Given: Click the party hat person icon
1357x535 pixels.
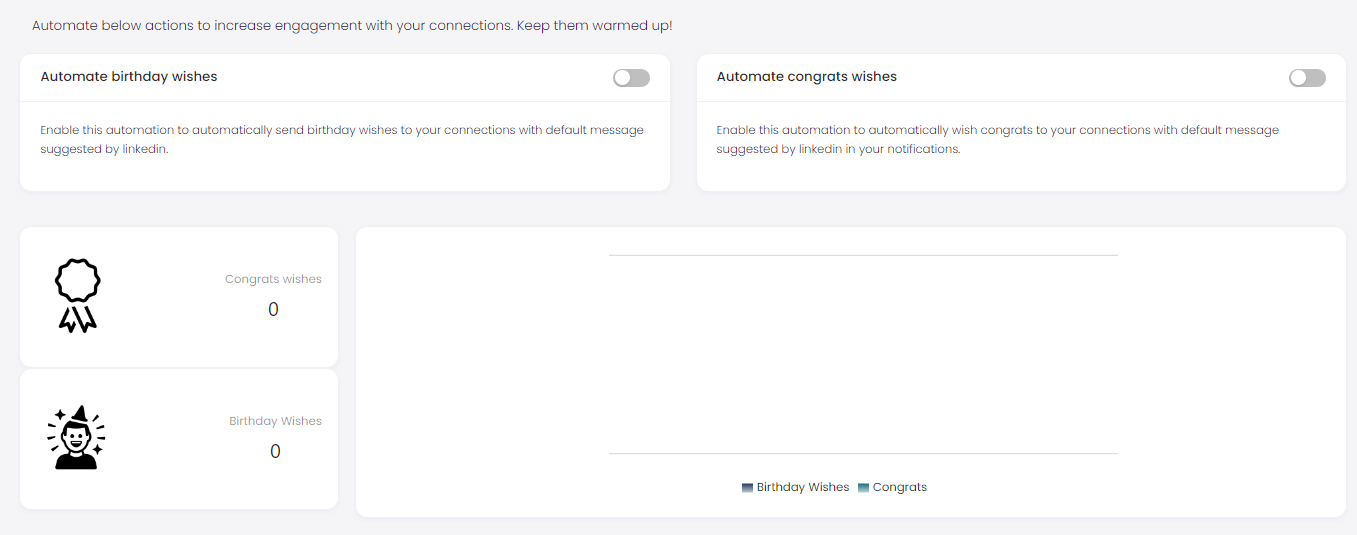Looking at the screenshot, I should pyautogui.click(x=76, y=438).
